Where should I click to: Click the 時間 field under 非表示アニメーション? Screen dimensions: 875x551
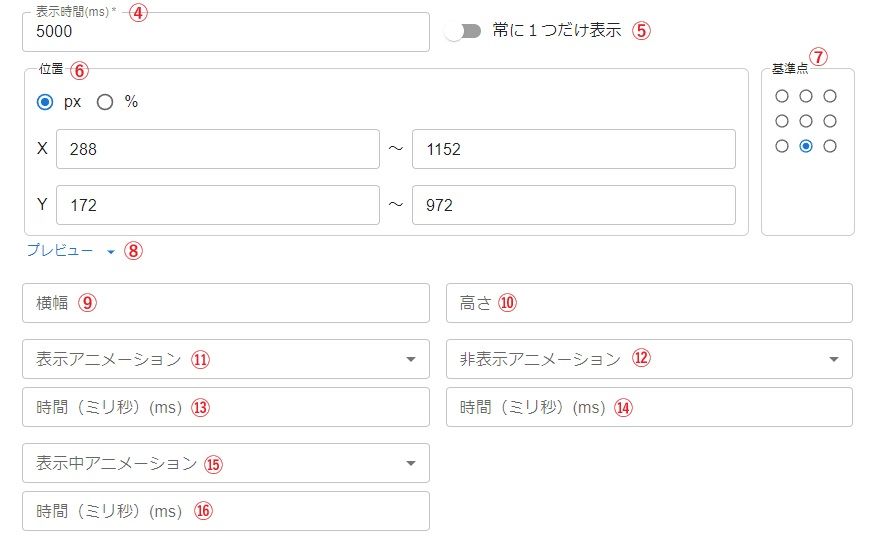point(649,407)
